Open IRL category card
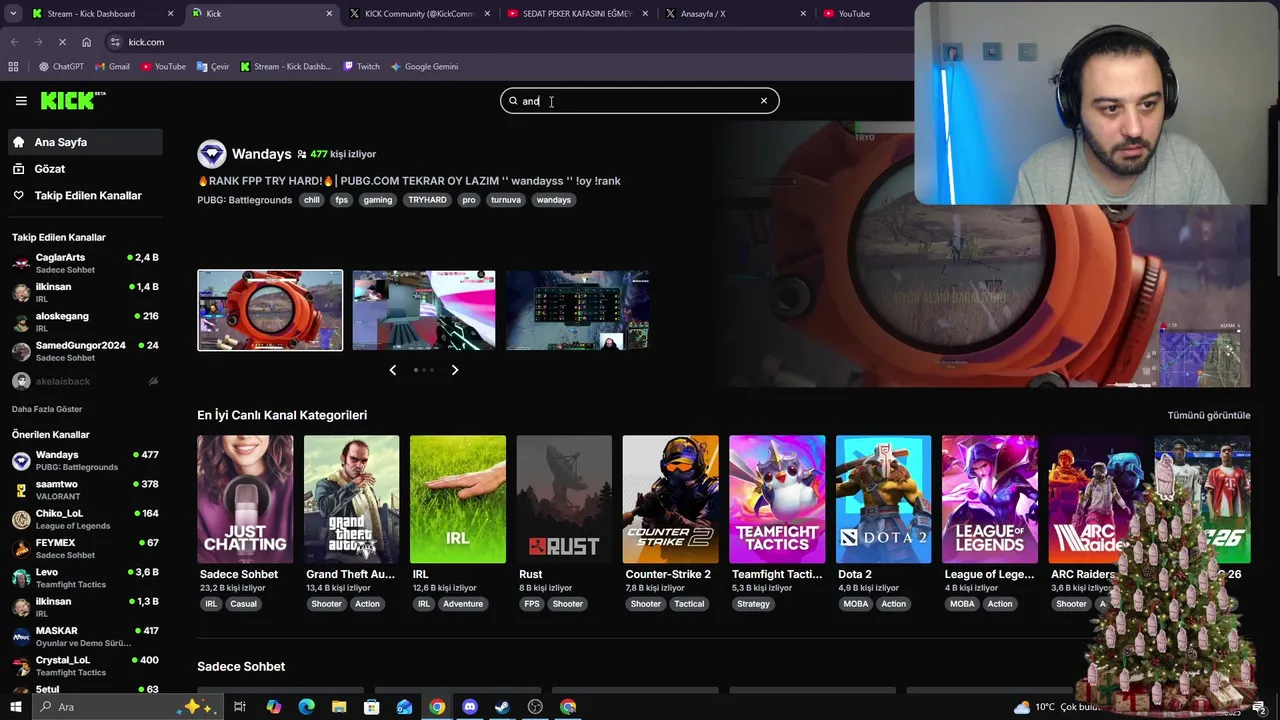Viewport: 1280px width, 720px height. click(458, 499)
